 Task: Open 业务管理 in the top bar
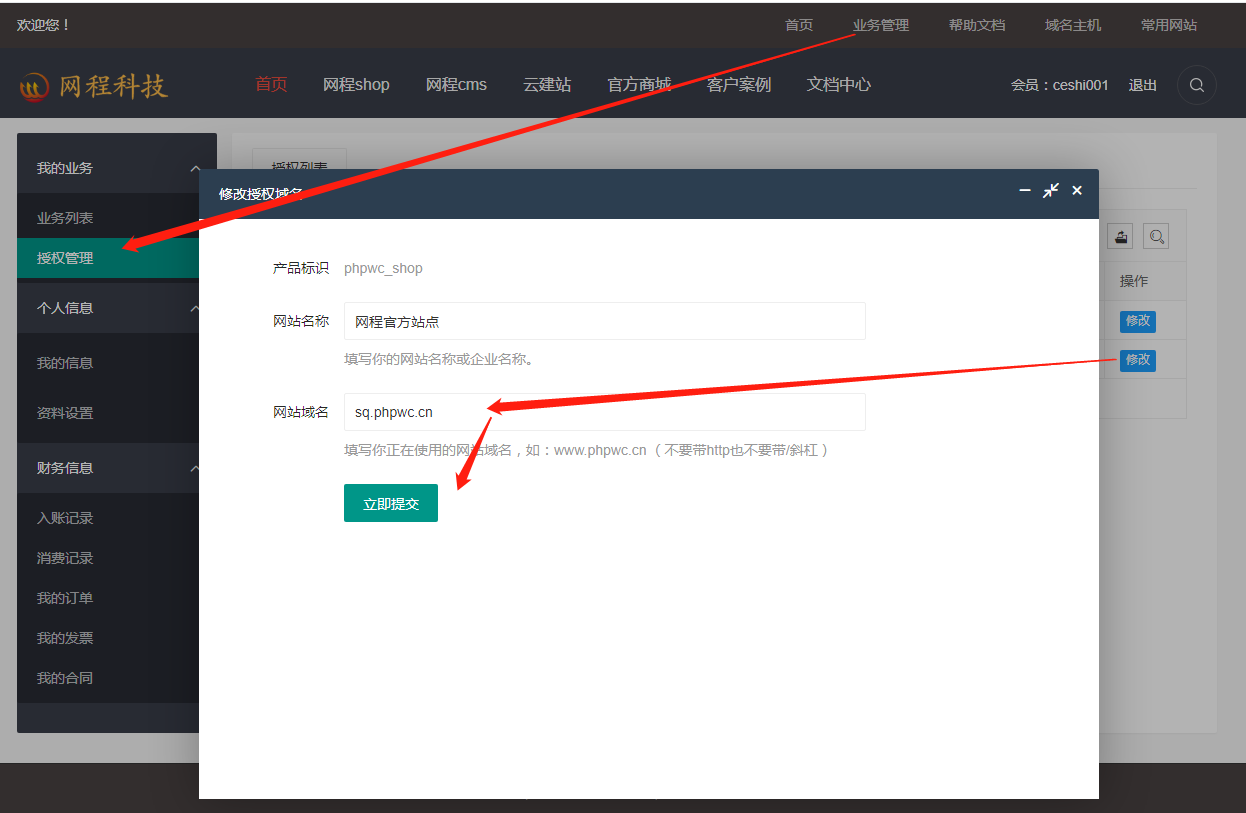880,25
